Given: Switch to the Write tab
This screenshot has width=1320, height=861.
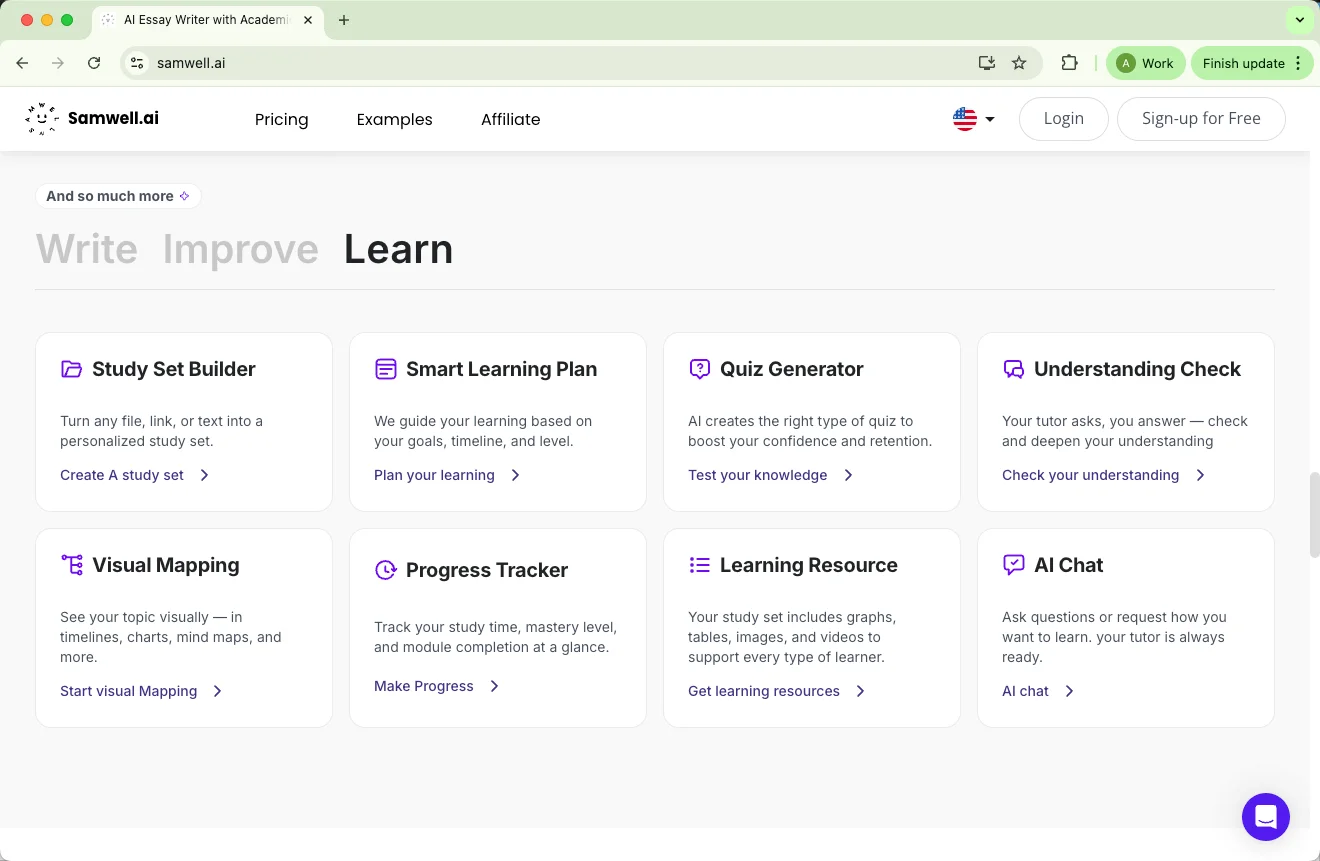Looking at the screenshot, I should tap(87, 249).
